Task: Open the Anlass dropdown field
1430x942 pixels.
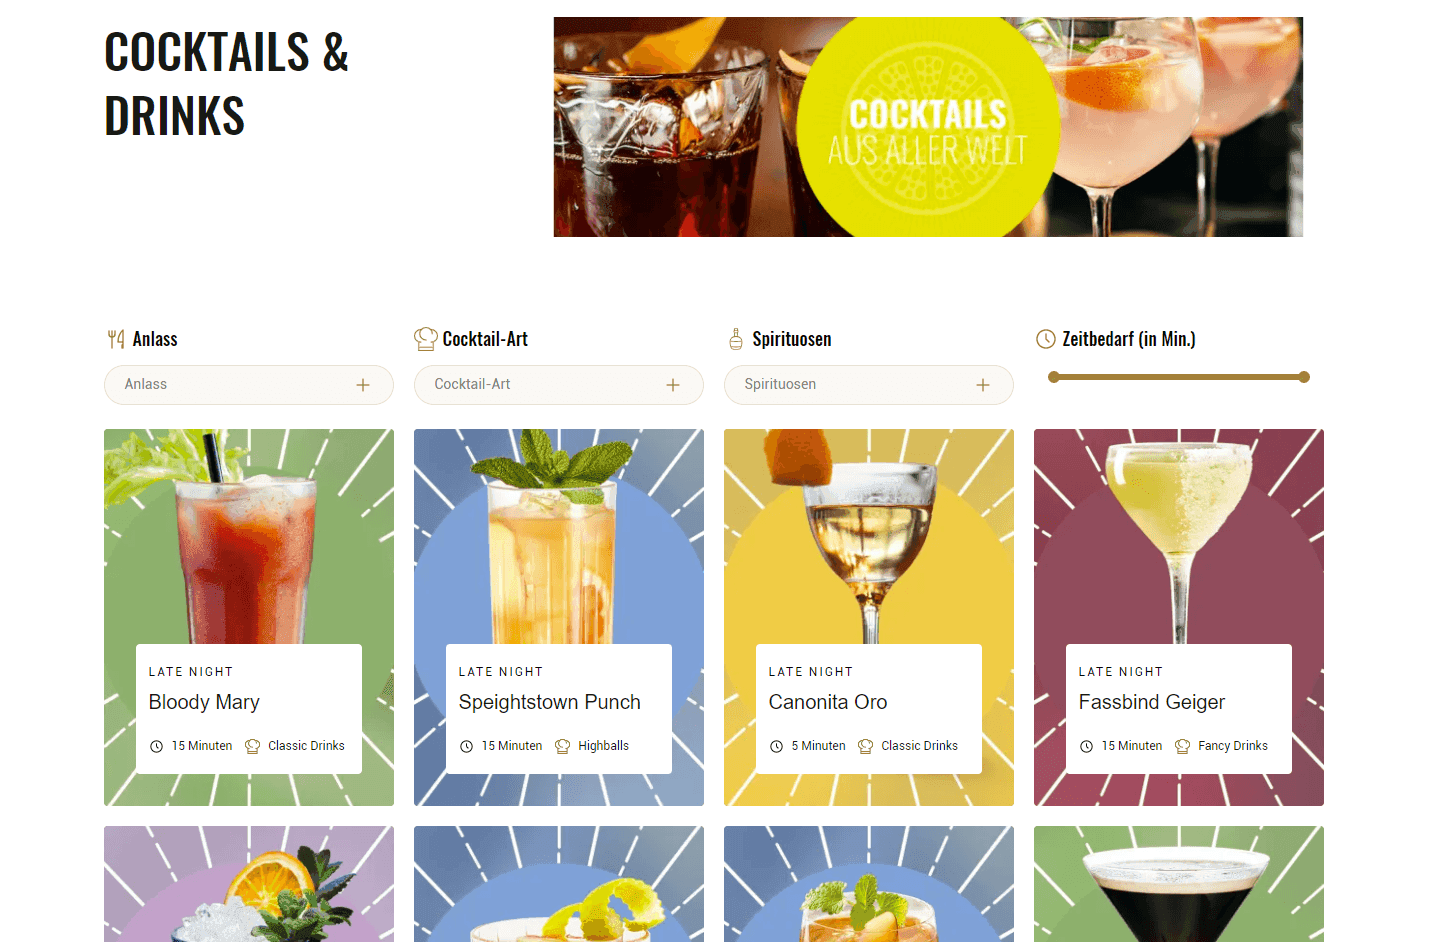Action: click(x=249, y=385)
